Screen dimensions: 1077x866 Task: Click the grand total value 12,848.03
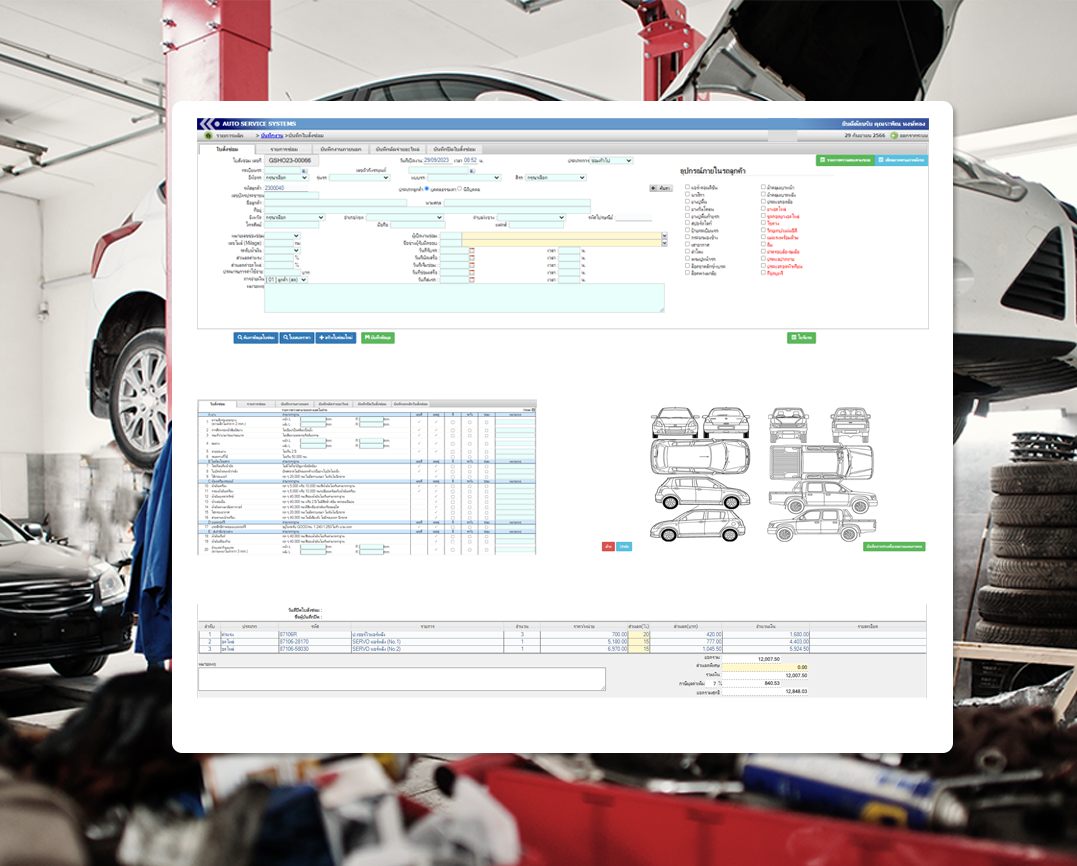(797, 692)
